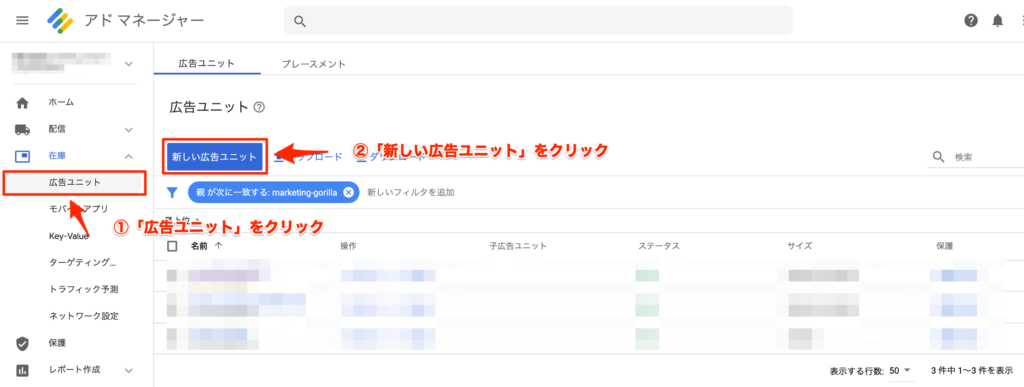1024x387 pixels.
Task: Click the search magnifier icon in top bar
Action: tap(300, 21)
